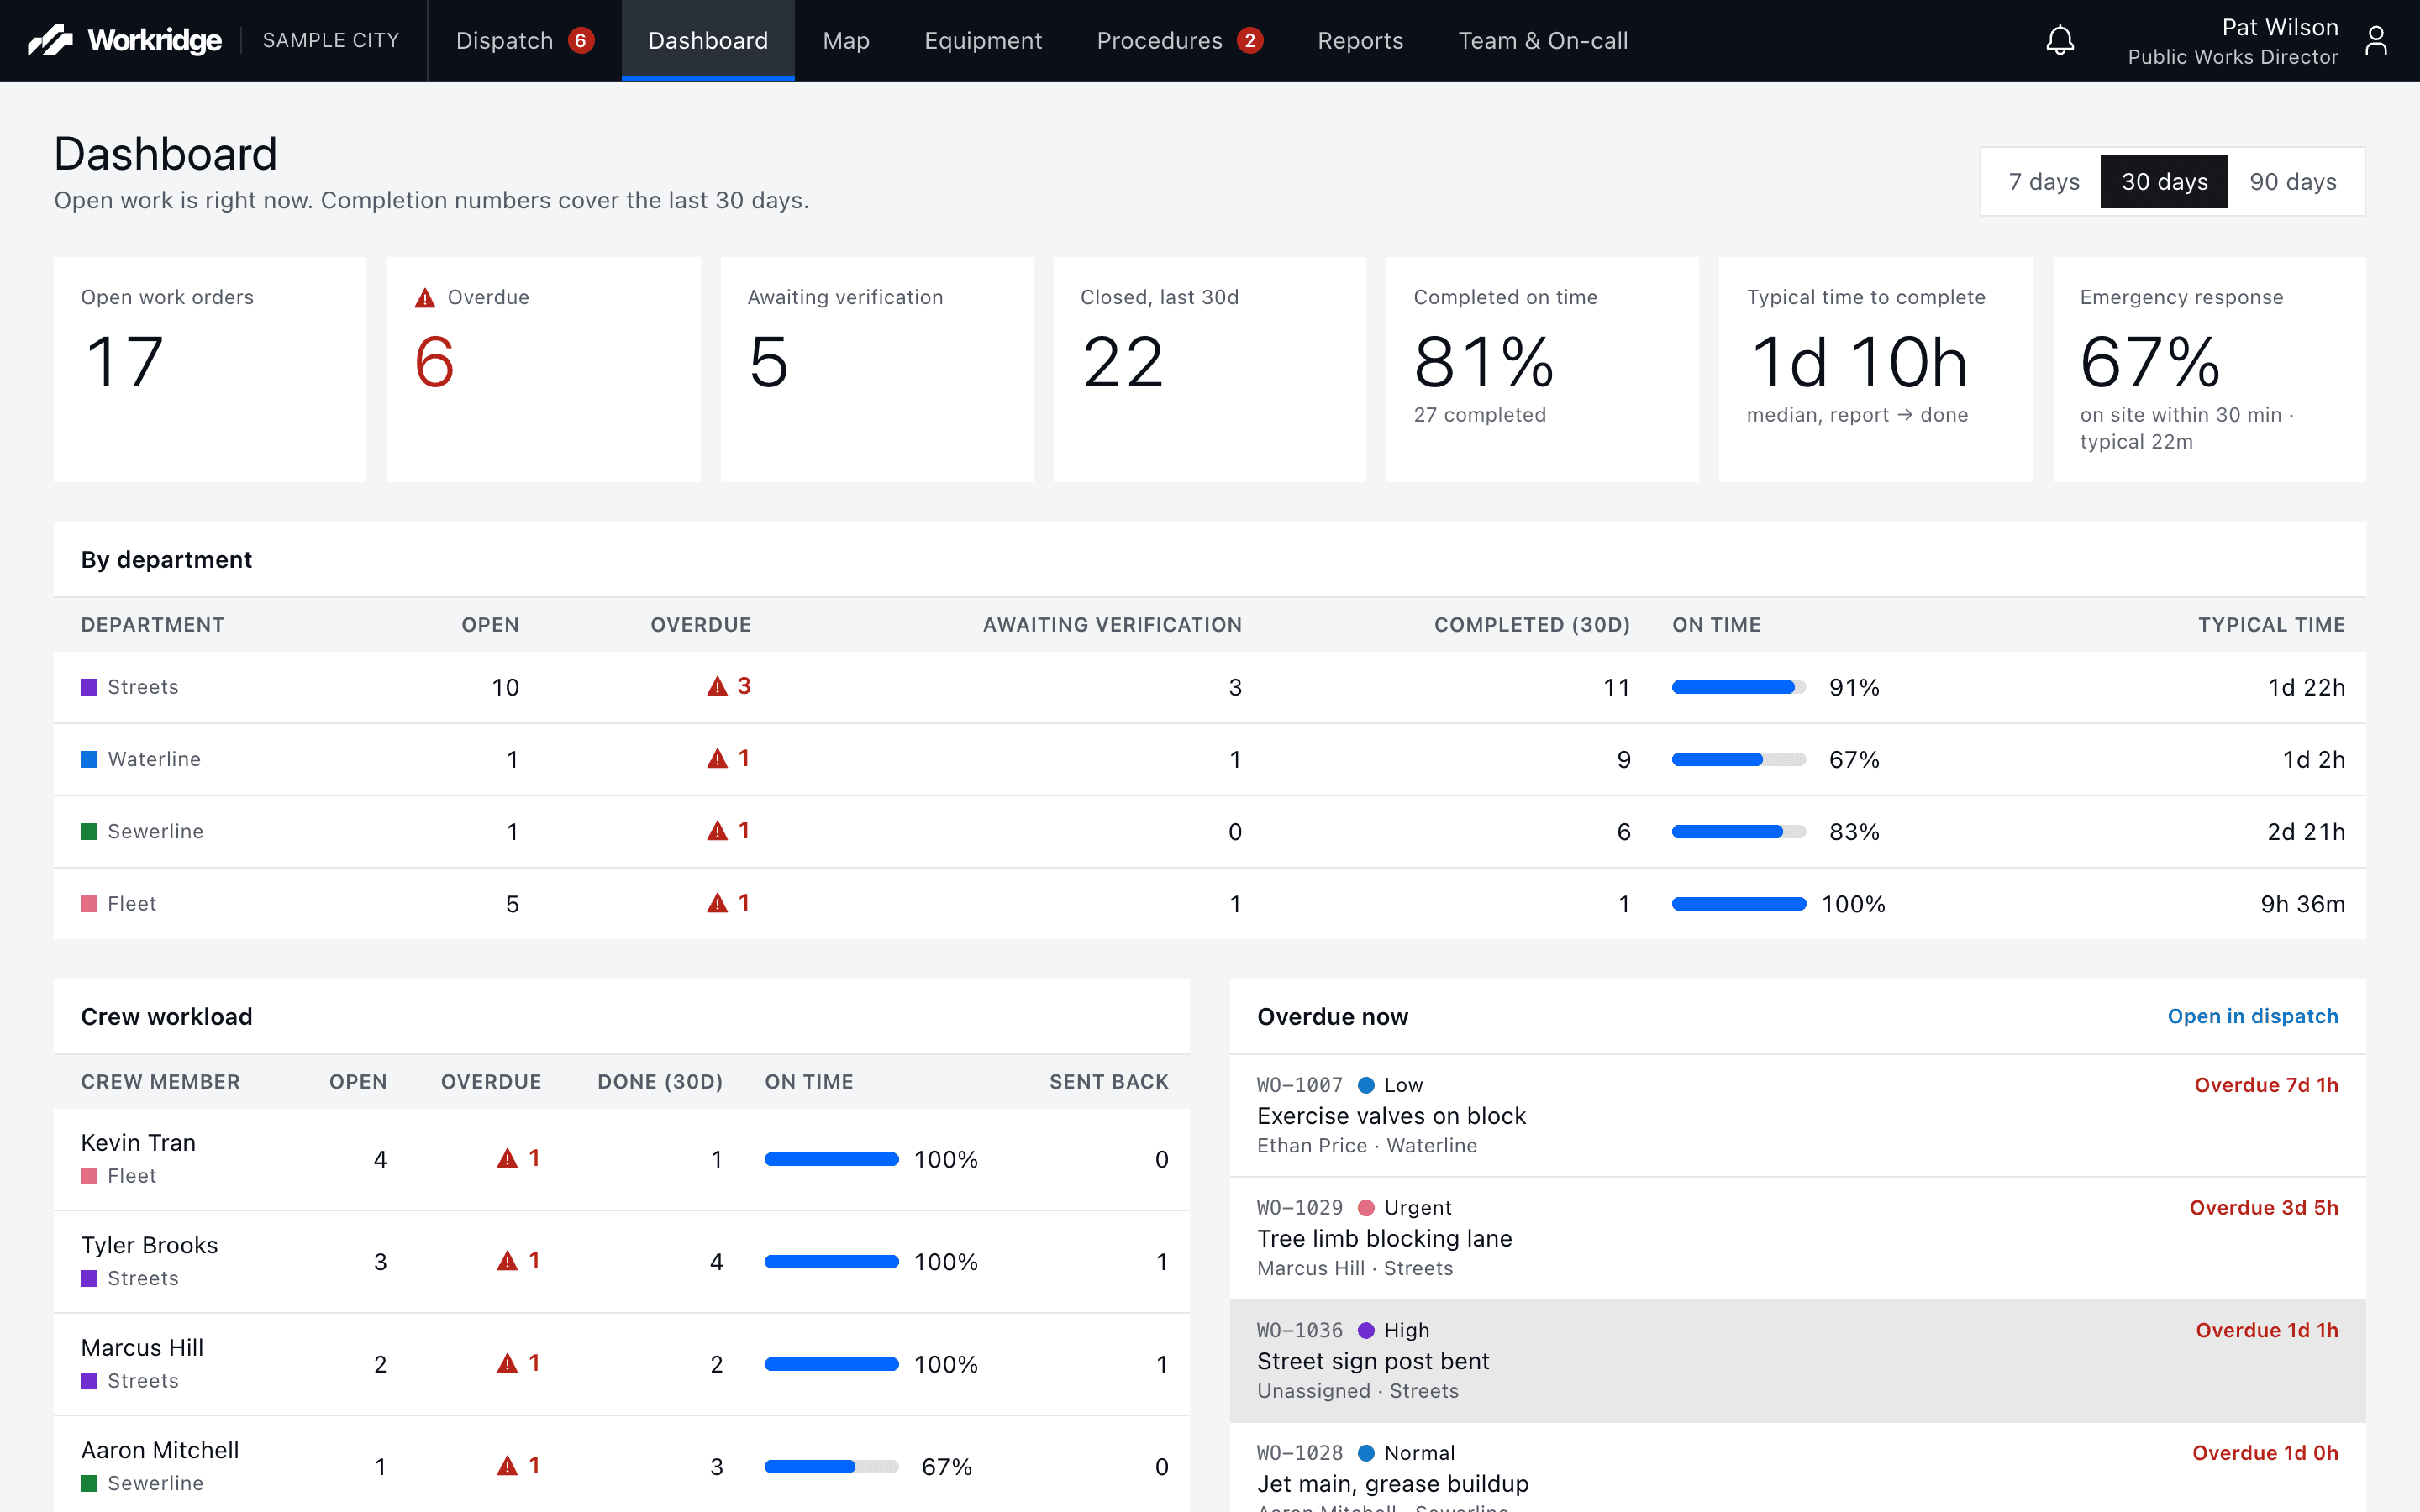Image resolution: width=2420 pixels, height=1512 pixels.
Task: Click the Streets purple color square in department table
Action: point(89,687)
